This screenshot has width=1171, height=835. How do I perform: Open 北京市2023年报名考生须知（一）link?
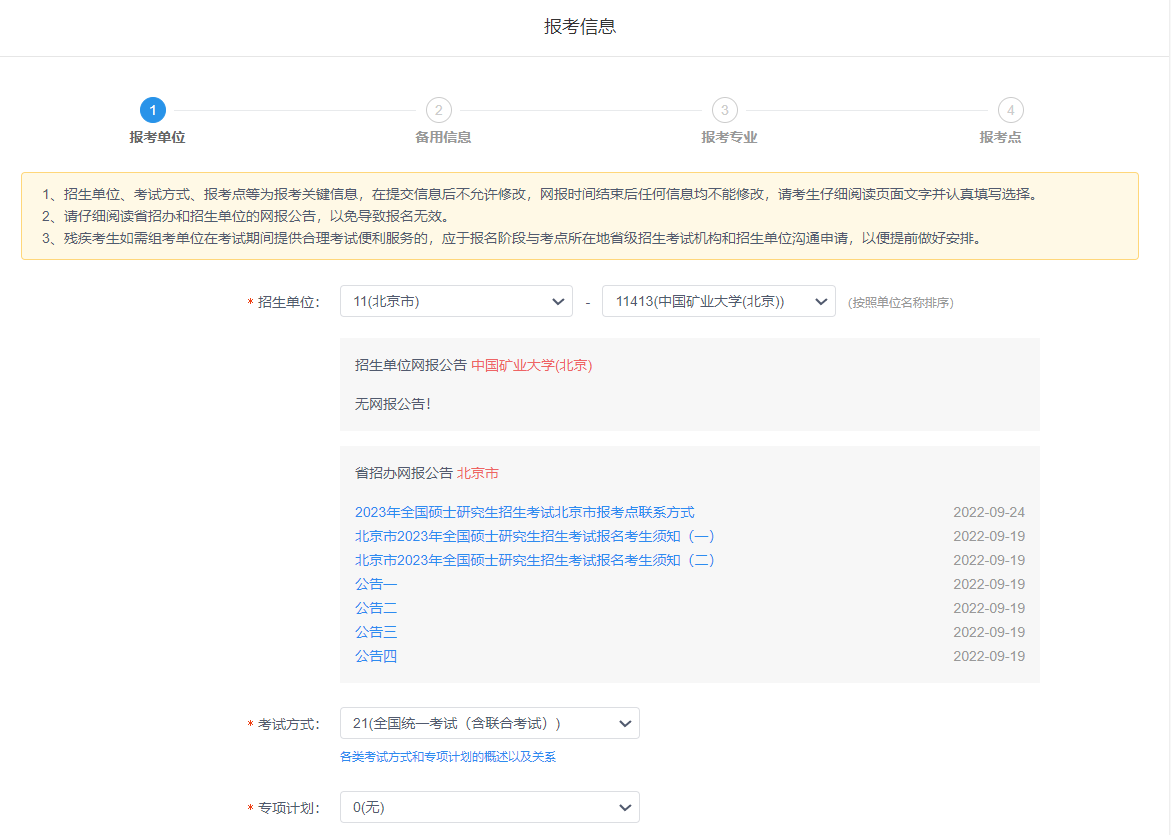534,536
